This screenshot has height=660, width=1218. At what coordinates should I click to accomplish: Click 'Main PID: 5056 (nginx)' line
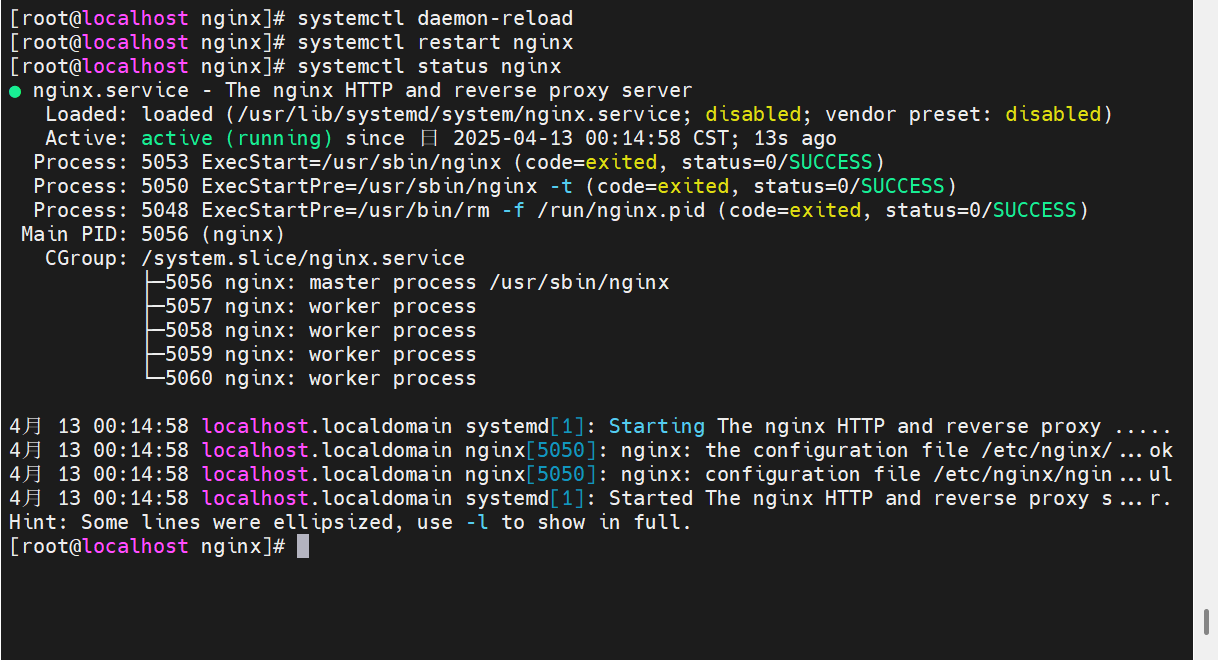pos(153,234)
